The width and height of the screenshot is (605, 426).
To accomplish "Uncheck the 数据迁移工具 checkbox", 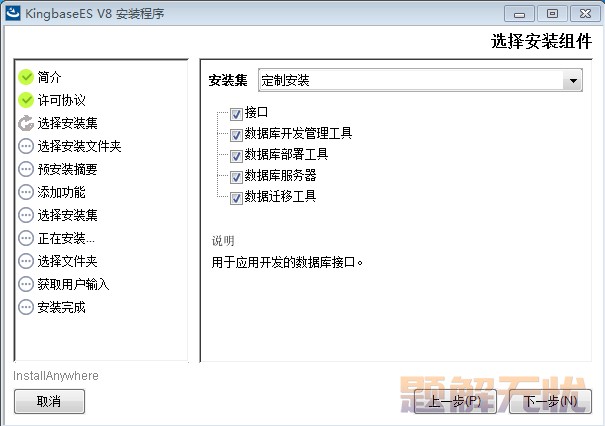I will point(236,198).
